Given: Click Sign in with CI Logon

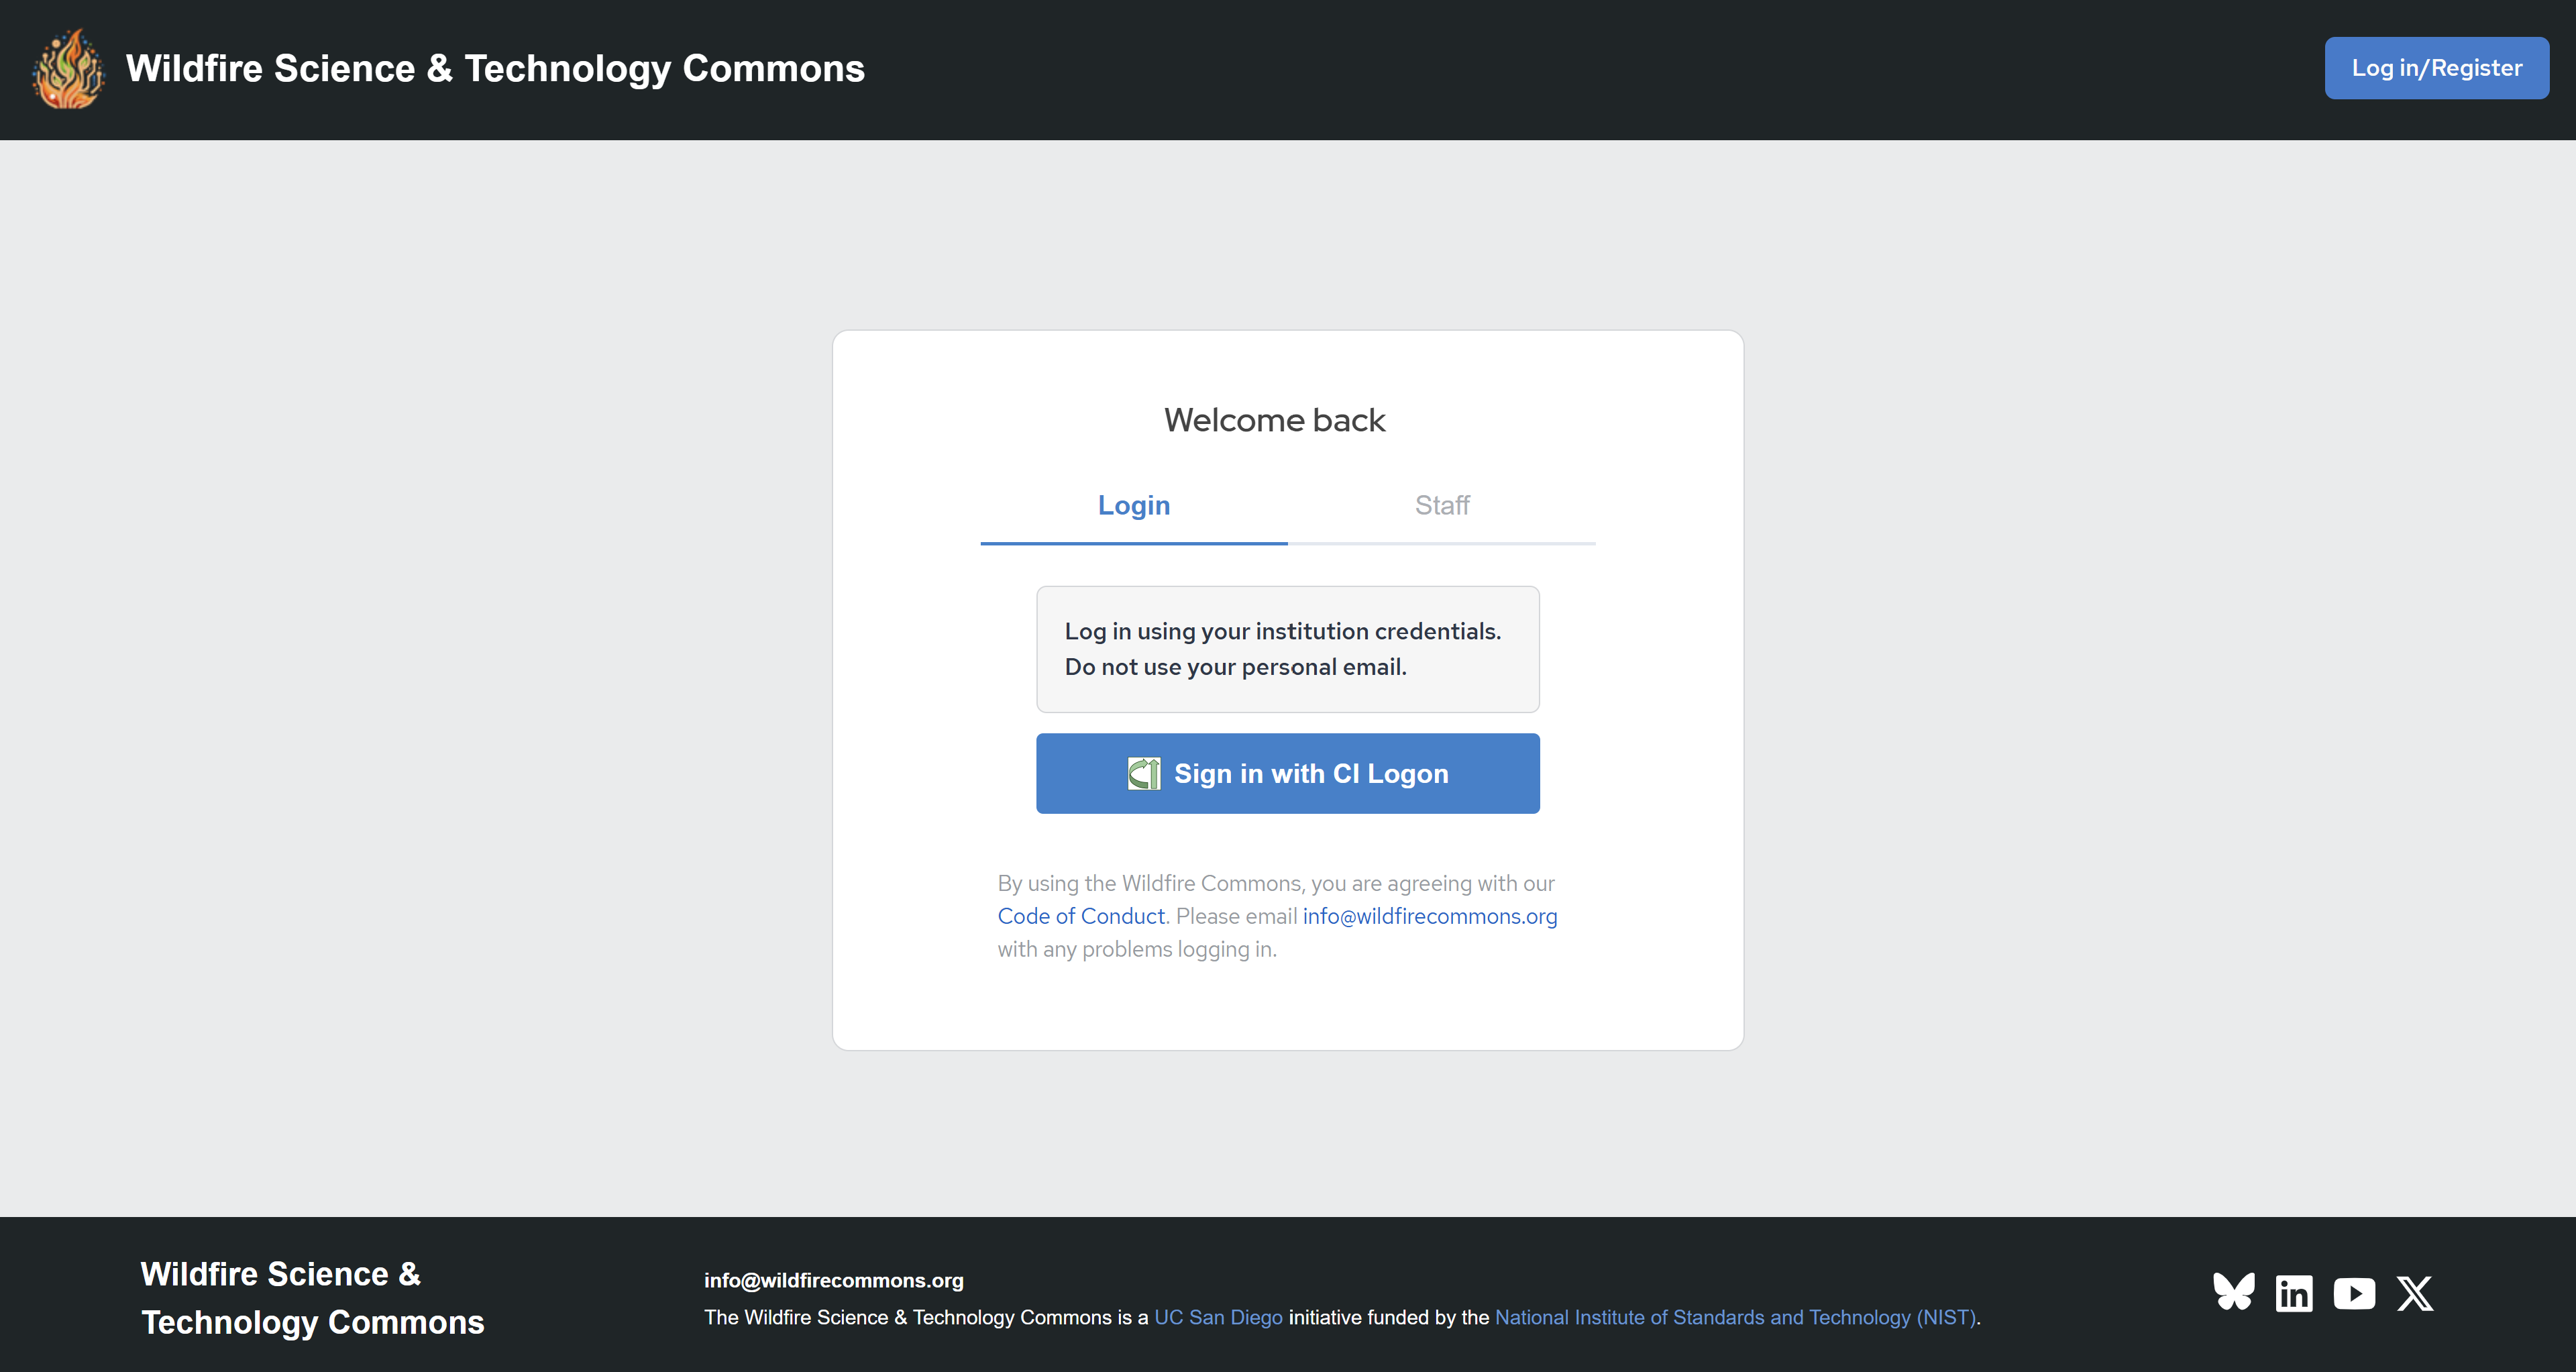Looking at the screenshot, I should pyautogui.click(x=1310, y=774).
